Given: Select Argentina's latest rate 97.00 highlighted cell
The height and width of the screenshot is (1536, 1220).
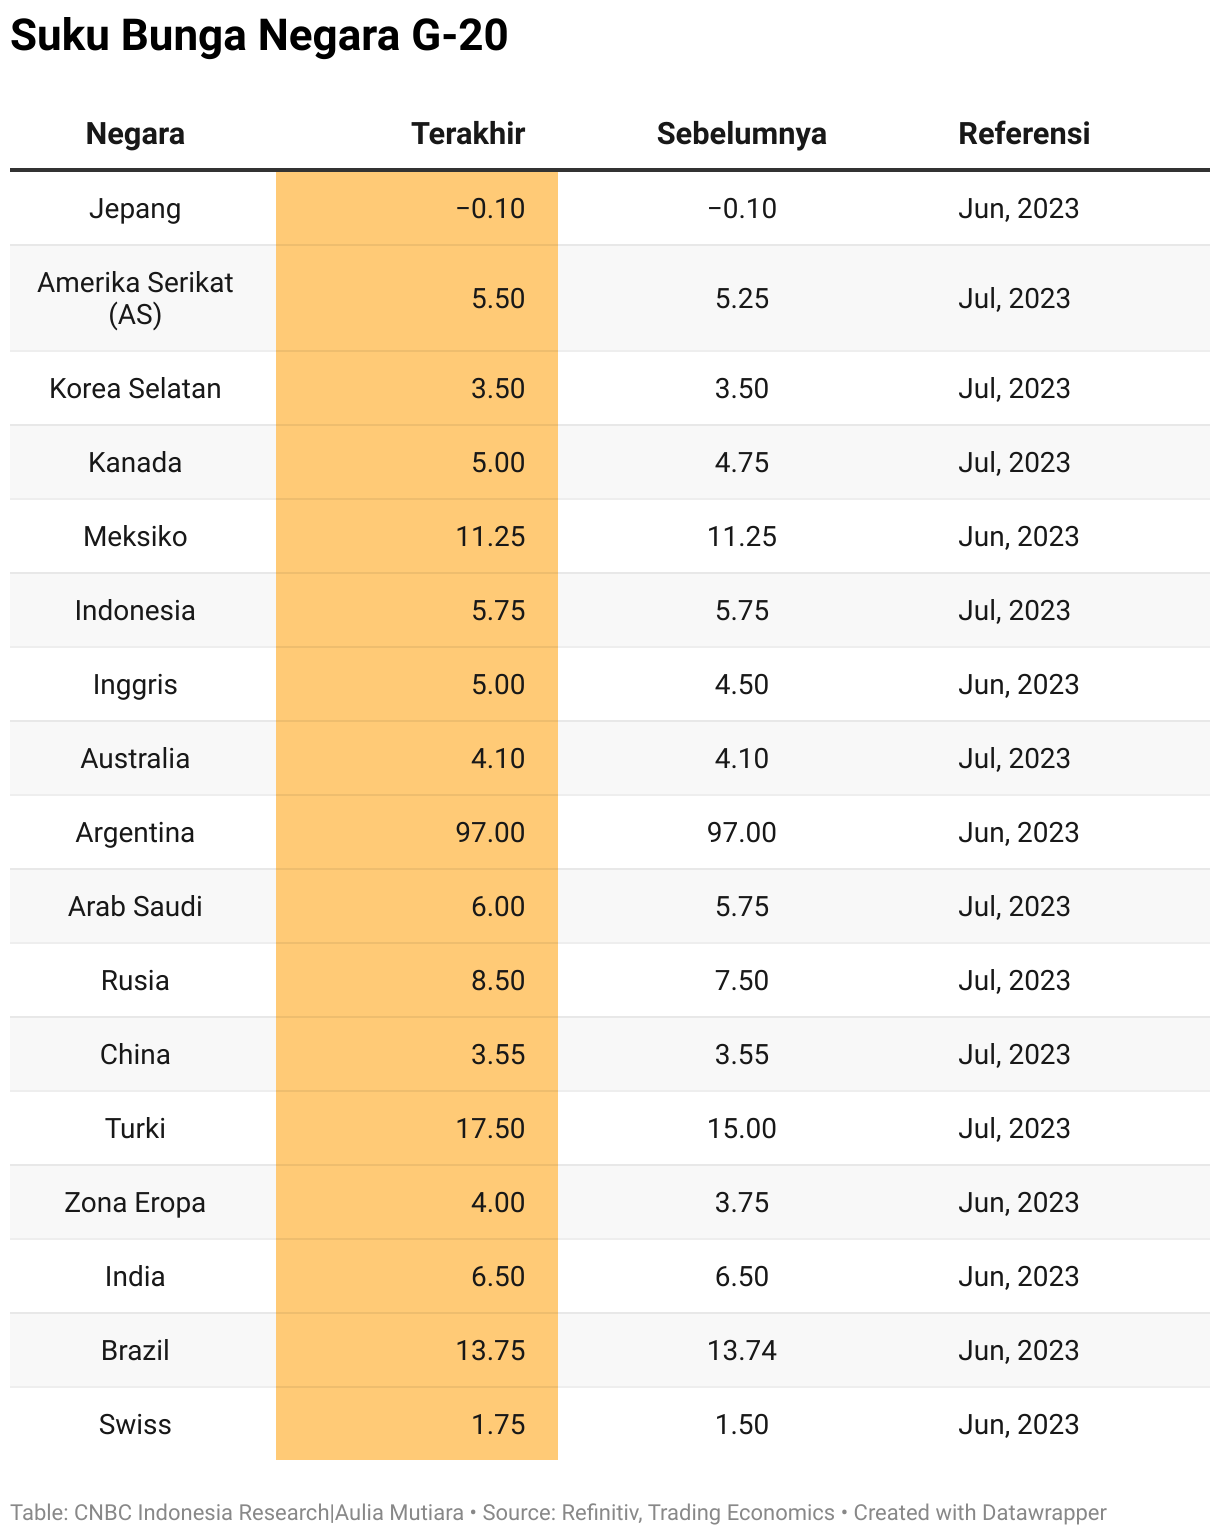Looking at the screenshot, I should (x=417, y=833).
